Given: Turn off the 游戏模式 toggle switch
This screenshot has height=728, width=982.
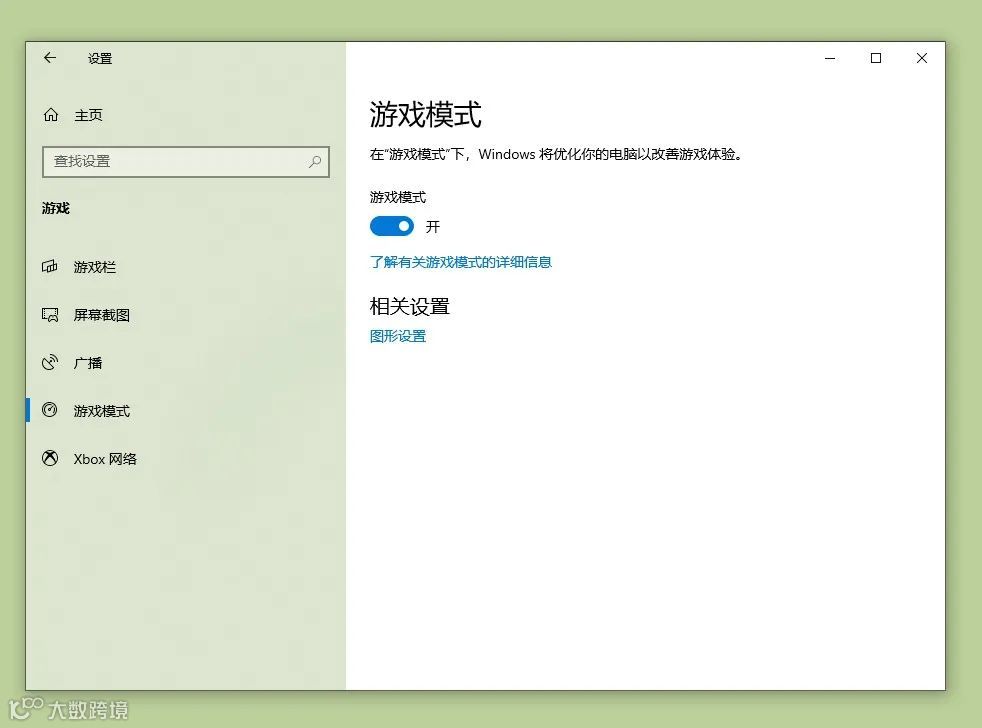Looking at the screenshot, I should [x=391, y=226].
